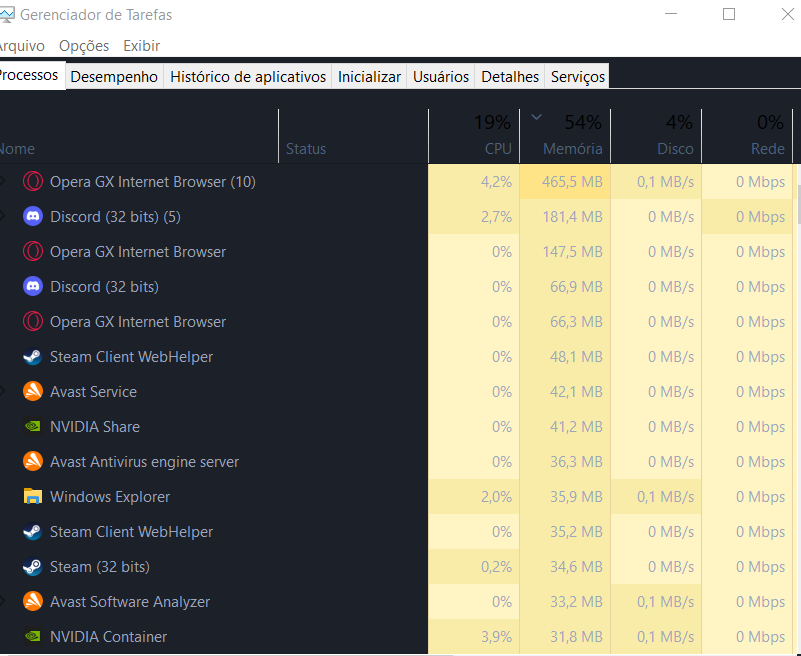Image resolution: width=801 pixels, height=656 pixels.
Task: Switch to the Serviços tab
Action: (x=578, y=77)
